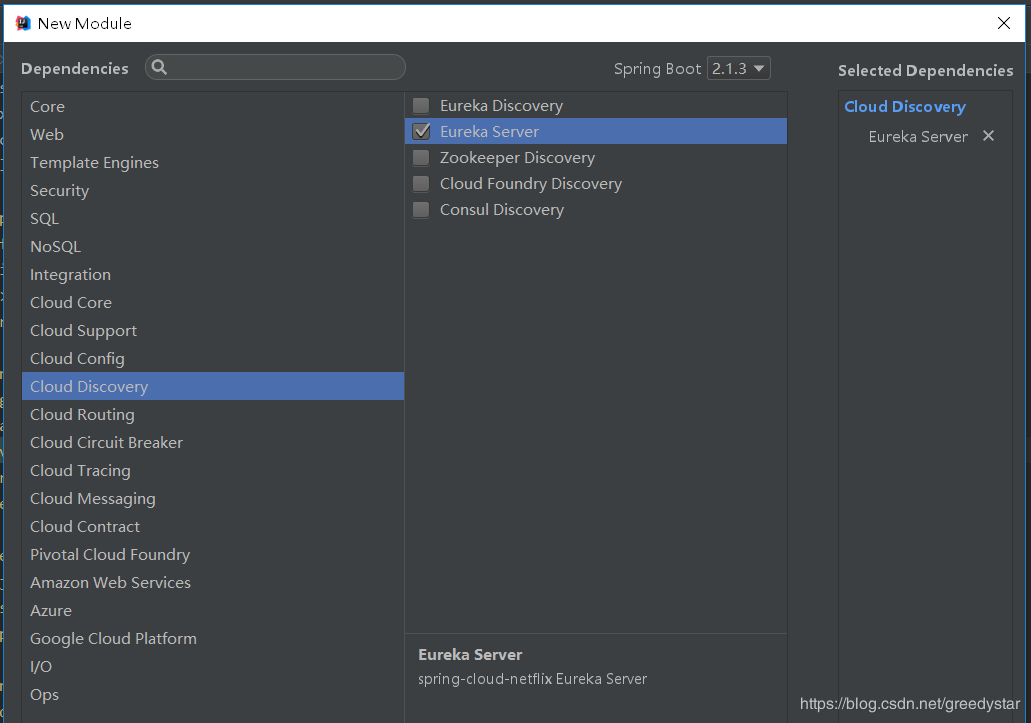The height and width of the screenshot is (723, 1031).
Task: Click the Eureka Discovery label
Action: coord(502,106)
